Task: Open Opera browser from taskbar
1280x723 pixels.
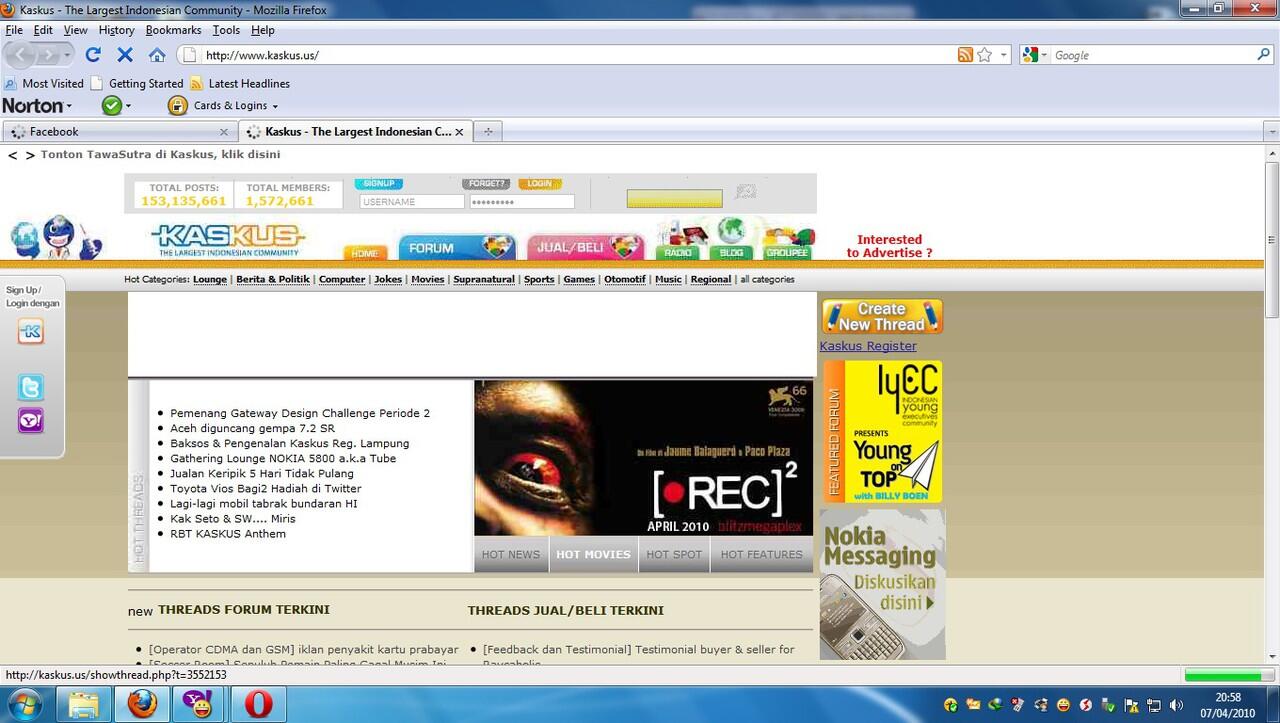Action: click(258, 705)
